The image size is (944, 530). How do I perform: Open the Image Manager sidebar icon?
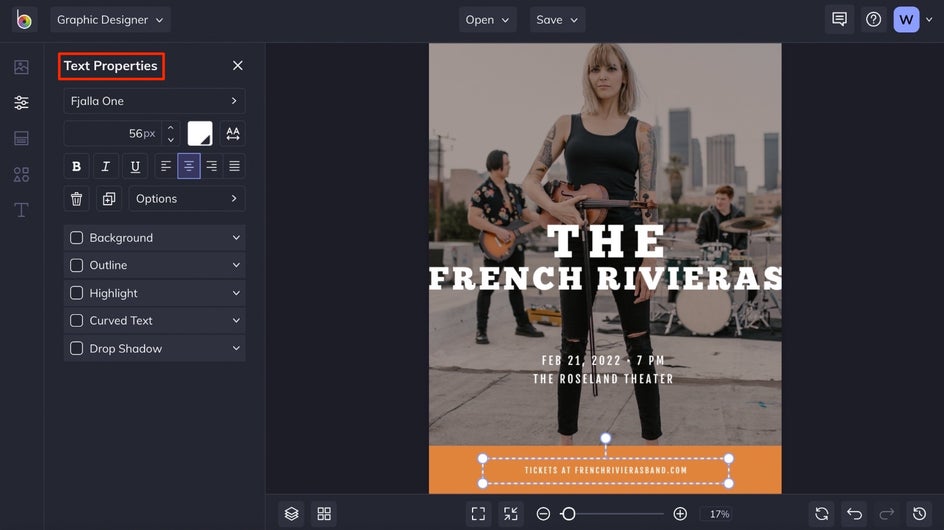click(22, 67)
